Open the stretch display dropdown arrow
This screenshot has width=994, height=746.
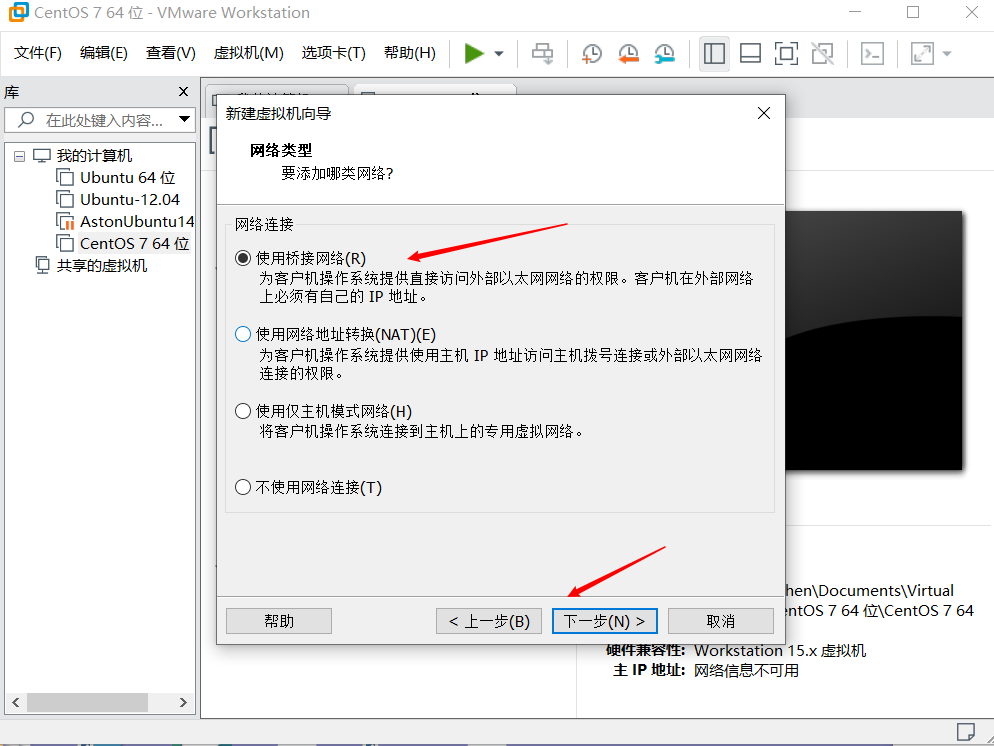click(947, 54)
